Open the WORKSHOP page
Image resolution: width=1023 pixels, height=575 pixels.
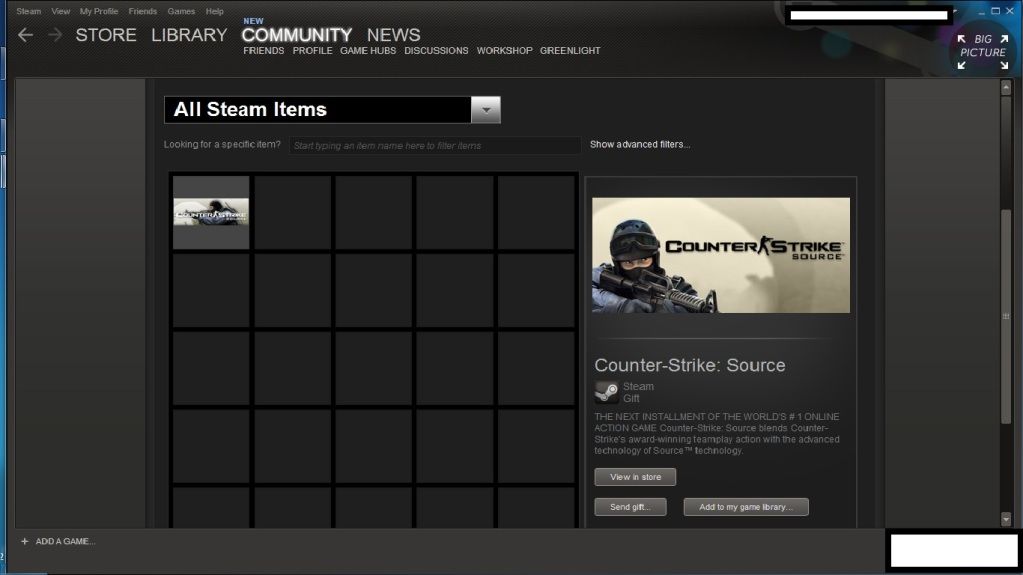click(504, 51)
